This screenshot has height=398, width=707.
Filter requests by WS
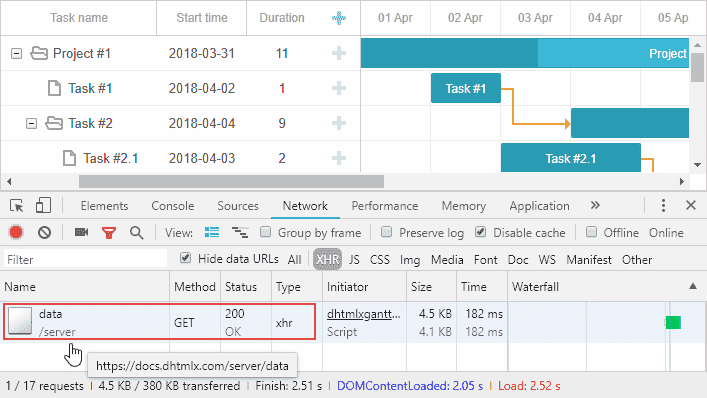[547, 260]
